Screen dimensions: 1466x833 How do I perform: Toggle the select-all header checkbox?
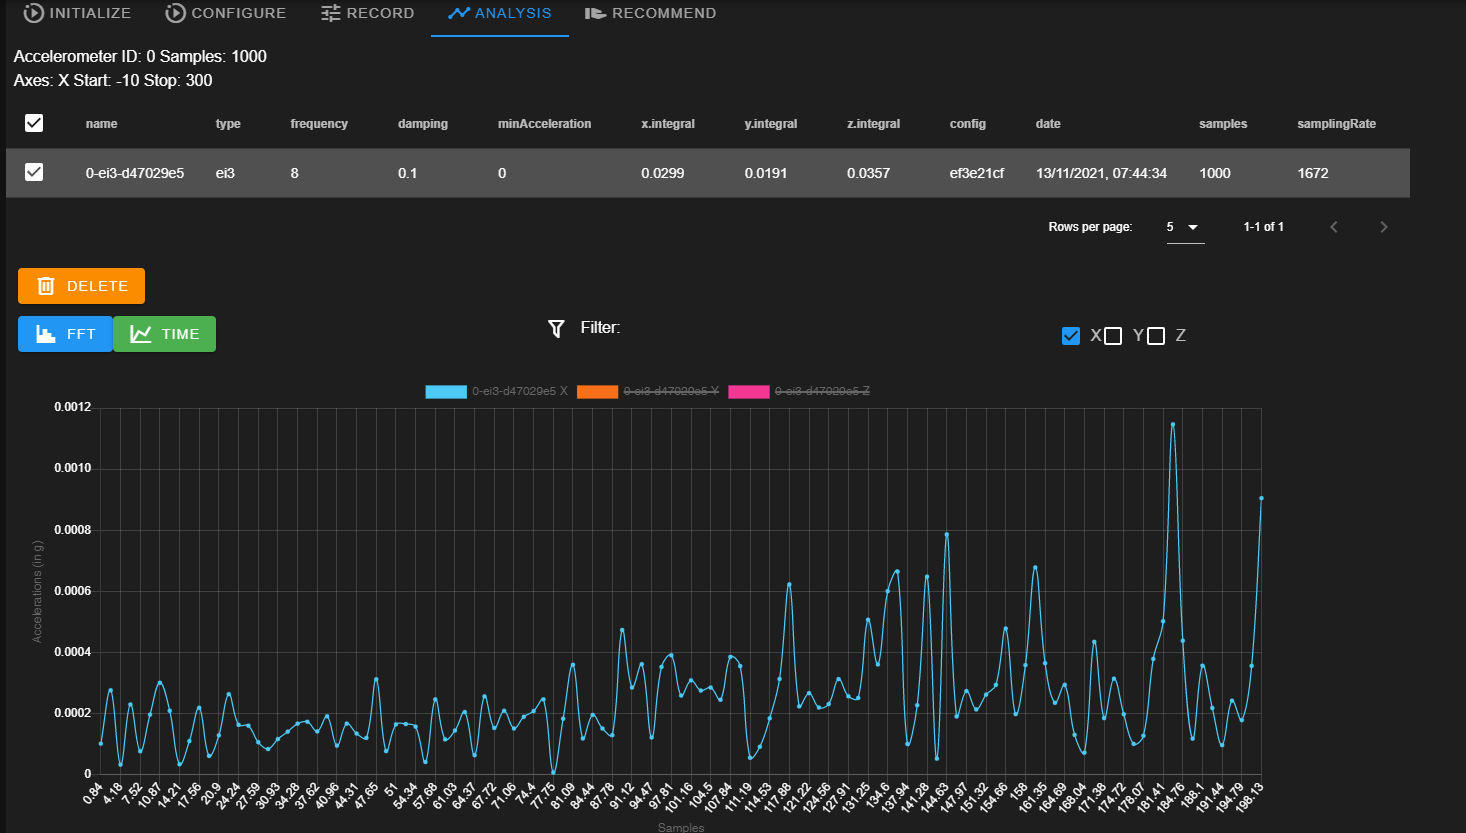[34, 123]
